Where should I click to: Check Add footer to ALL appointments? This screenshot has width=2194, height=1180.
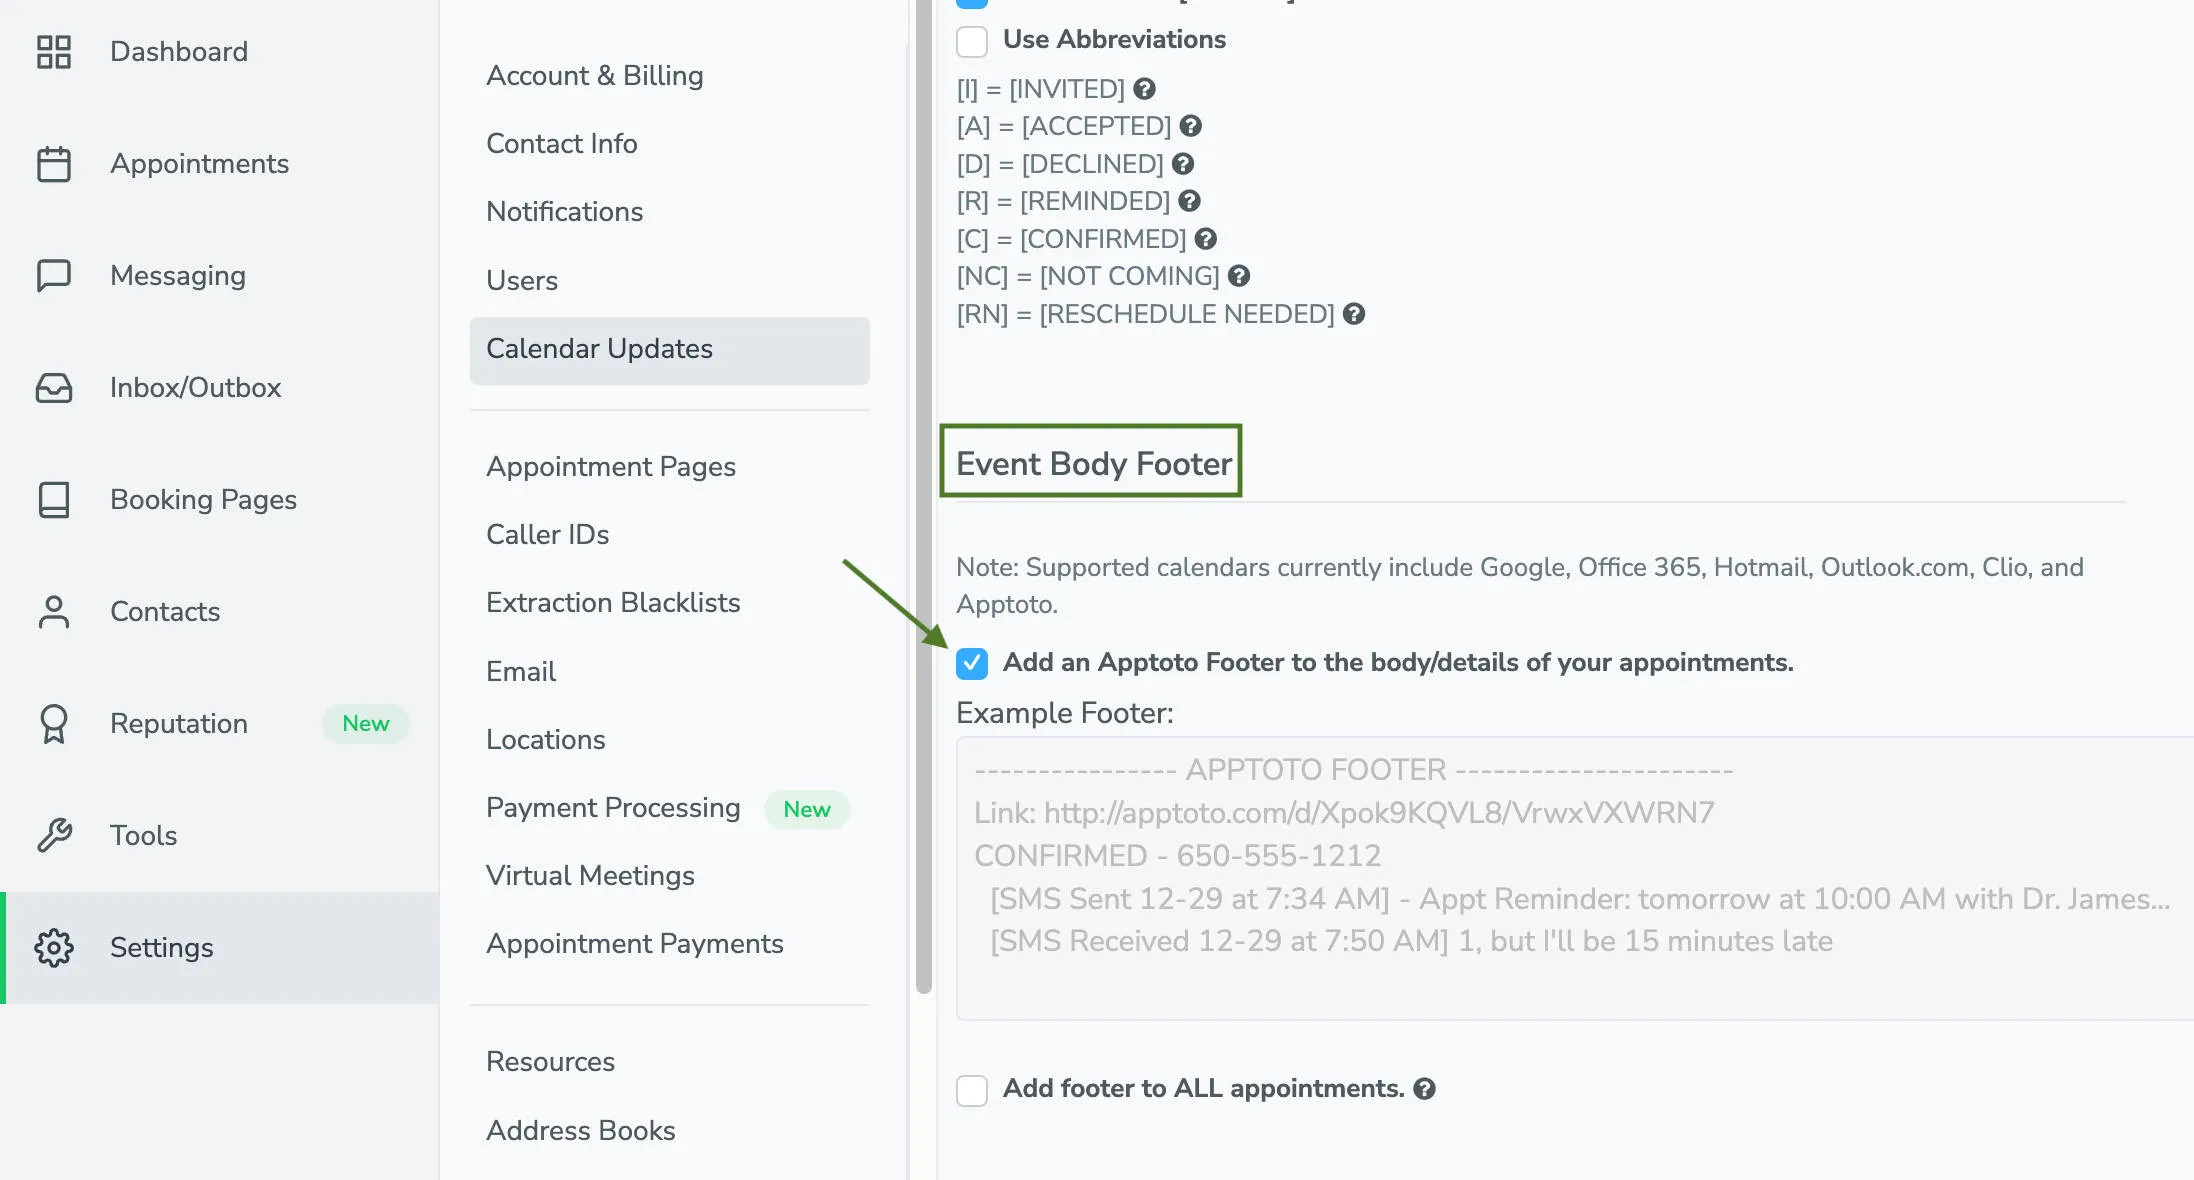(971, 1090)
